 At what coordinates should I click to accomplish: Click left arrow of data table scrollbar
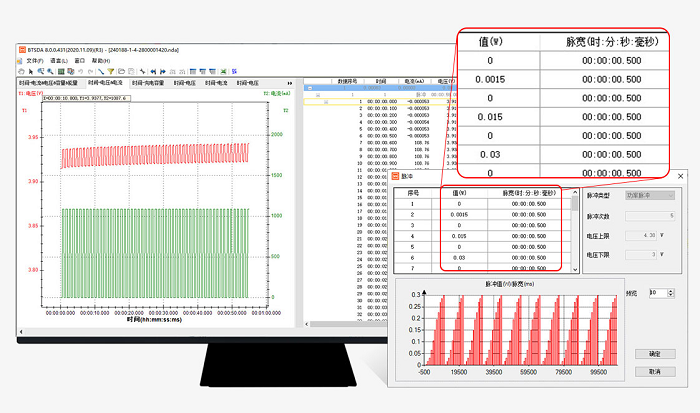(x=307, y=324)
